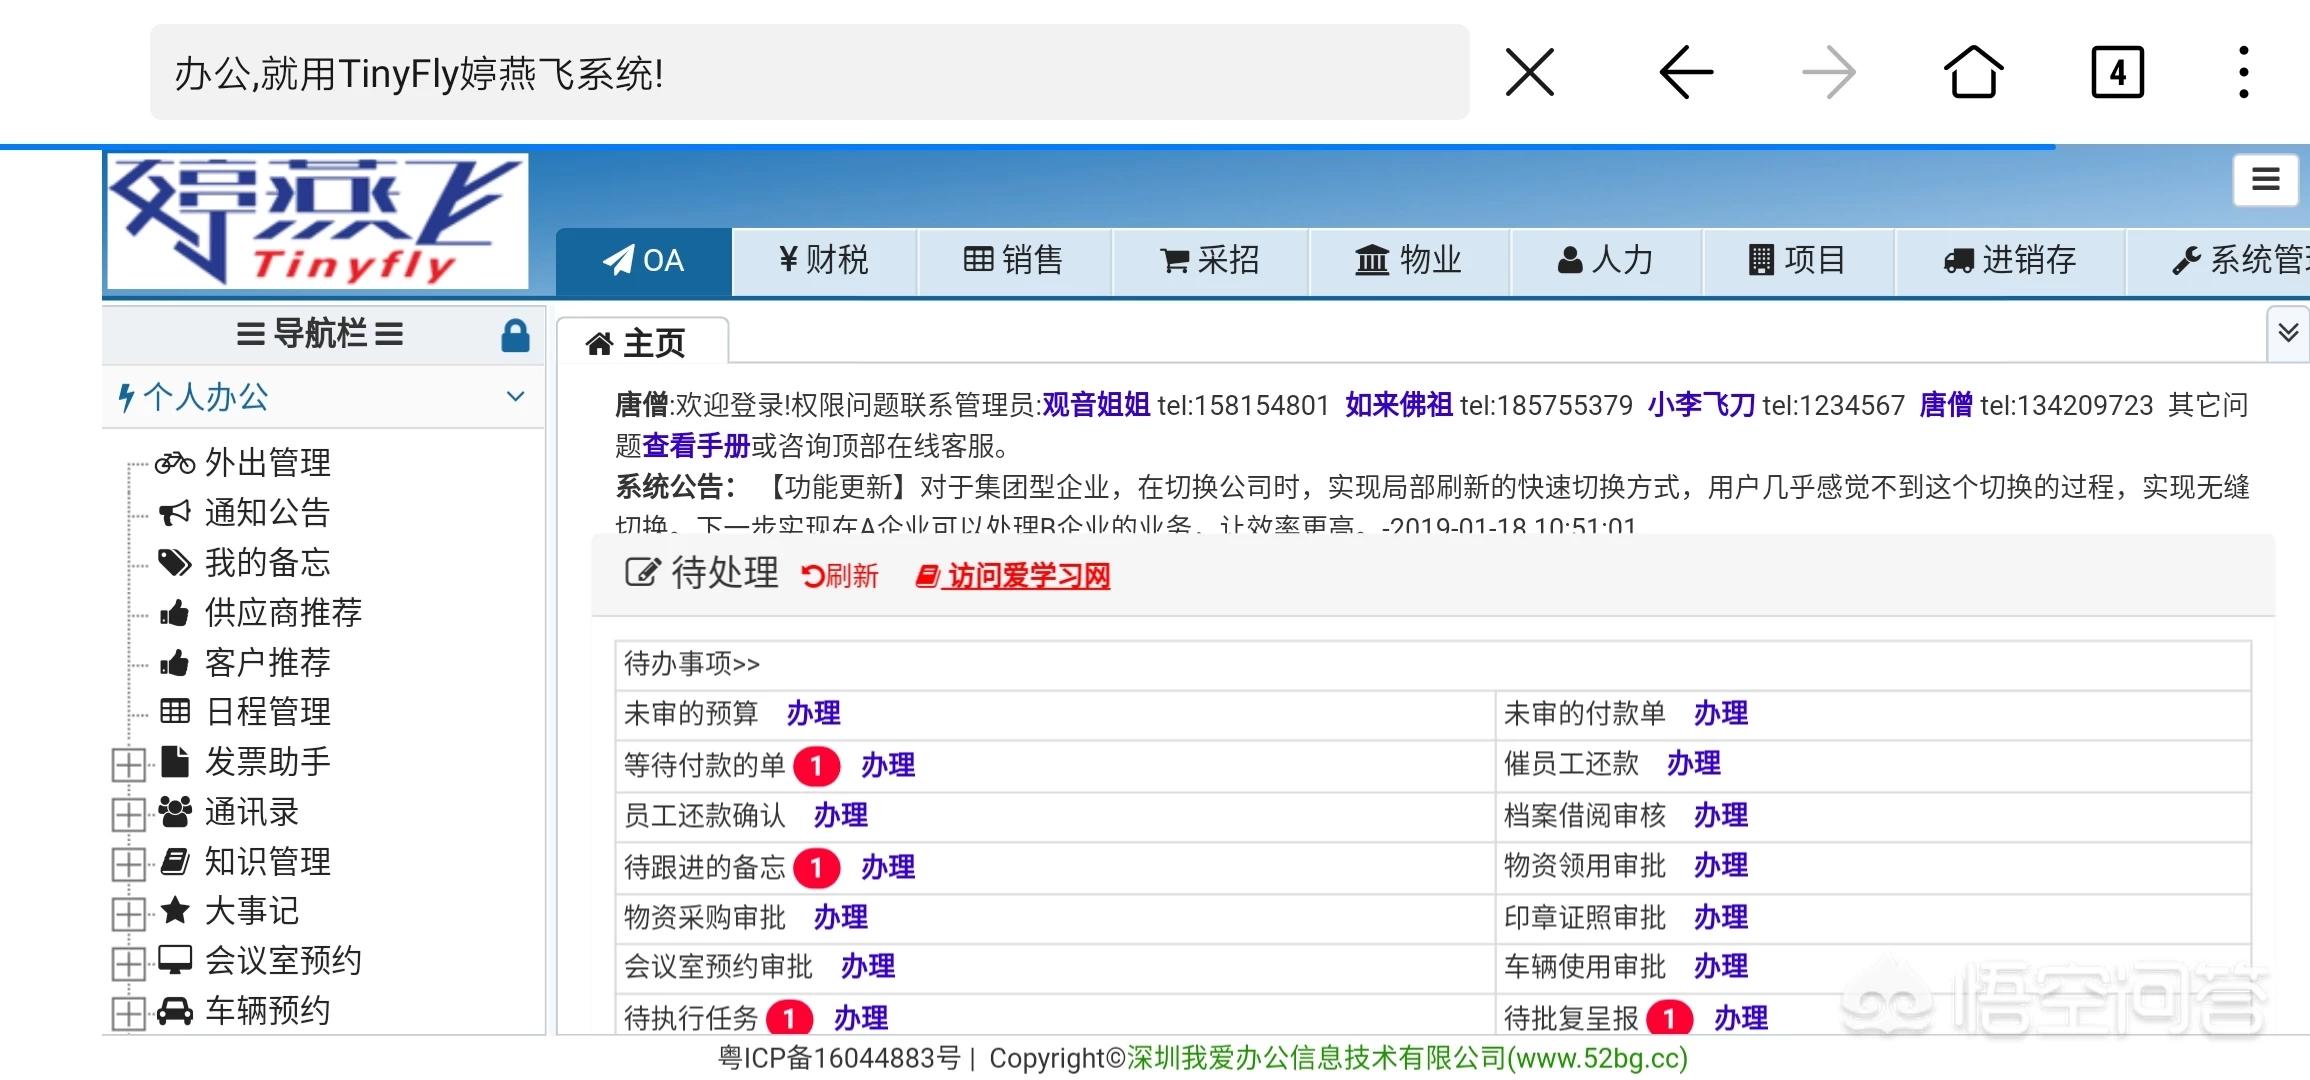
Task: Open the browser three-dot menu
Action: coord(2244,72)
